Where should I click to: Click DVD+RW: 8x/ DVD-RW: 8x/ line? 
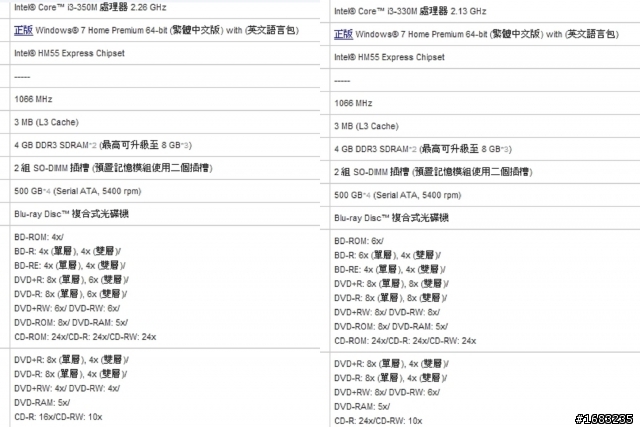point(387,312)
